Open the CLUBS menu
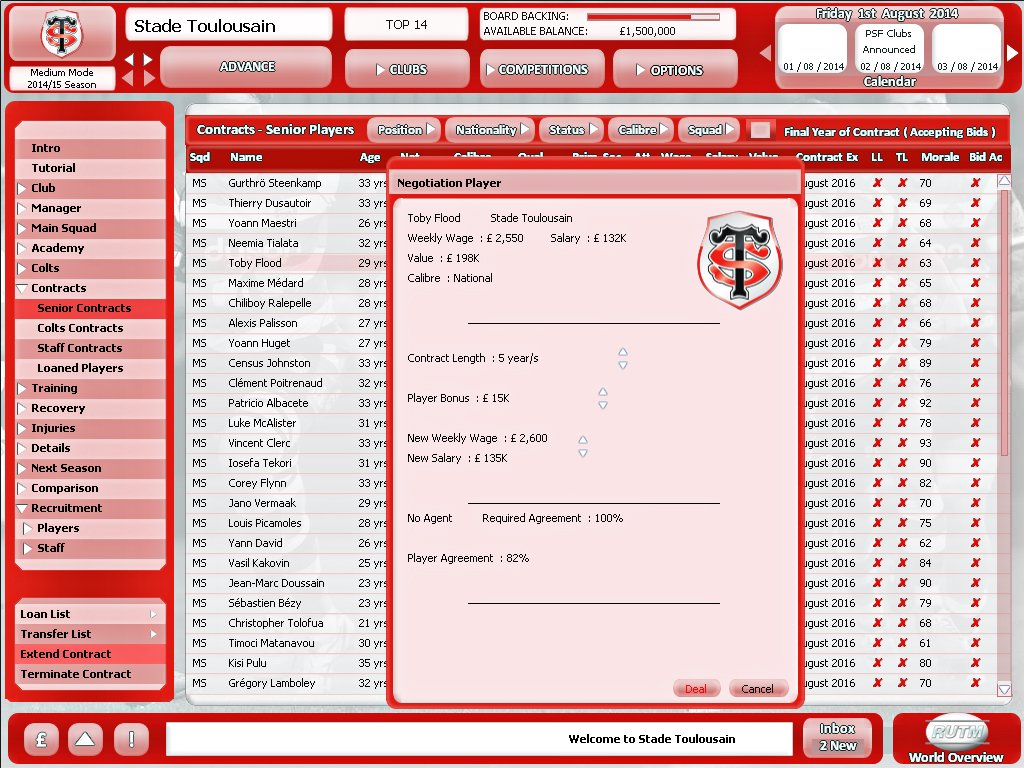 pyautogui.click(x=407, y=69)
